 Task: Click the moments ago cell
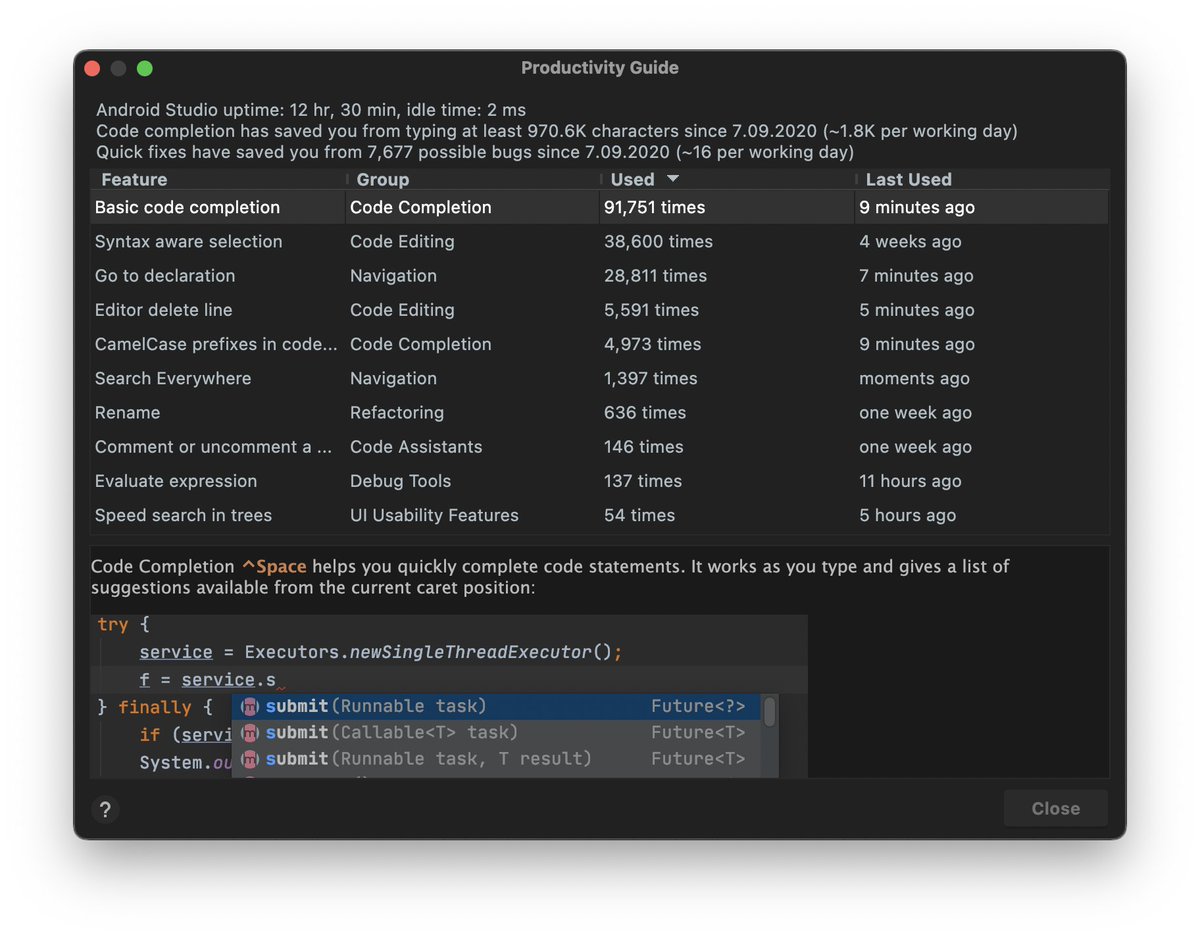tap(914, 378)
